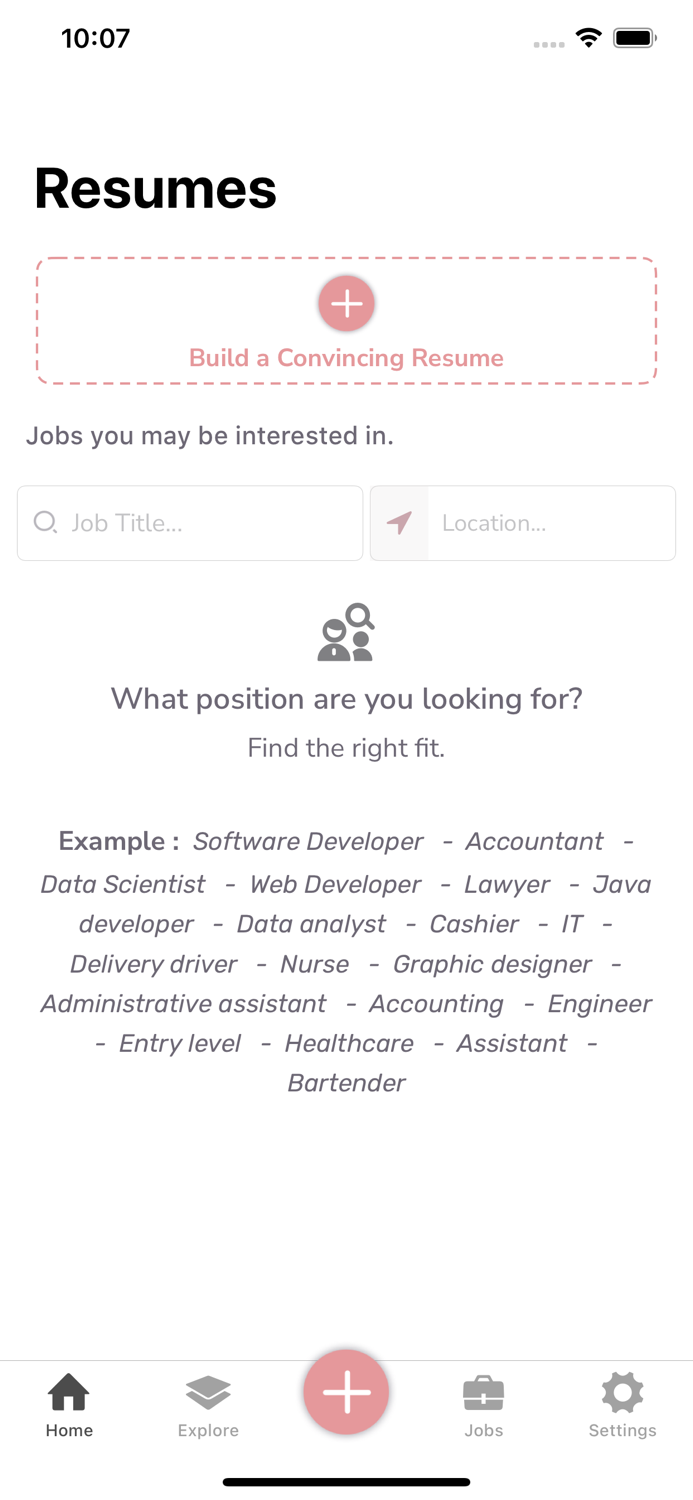693x1500 pixels.
Task: Click the 'Graphic designer' example suggestion
Action: point(491,964)
